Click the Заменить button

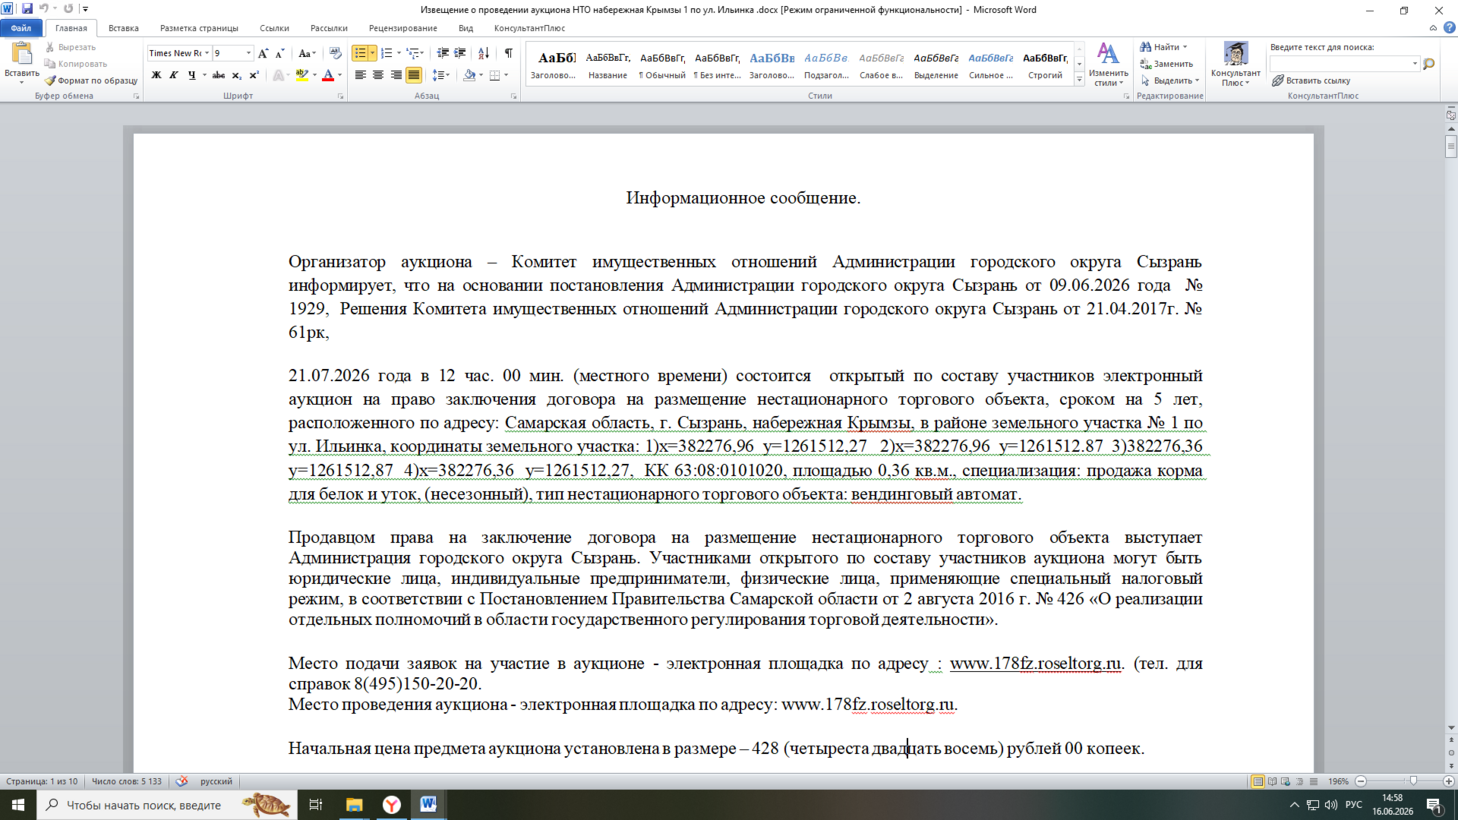(1166, 64)
